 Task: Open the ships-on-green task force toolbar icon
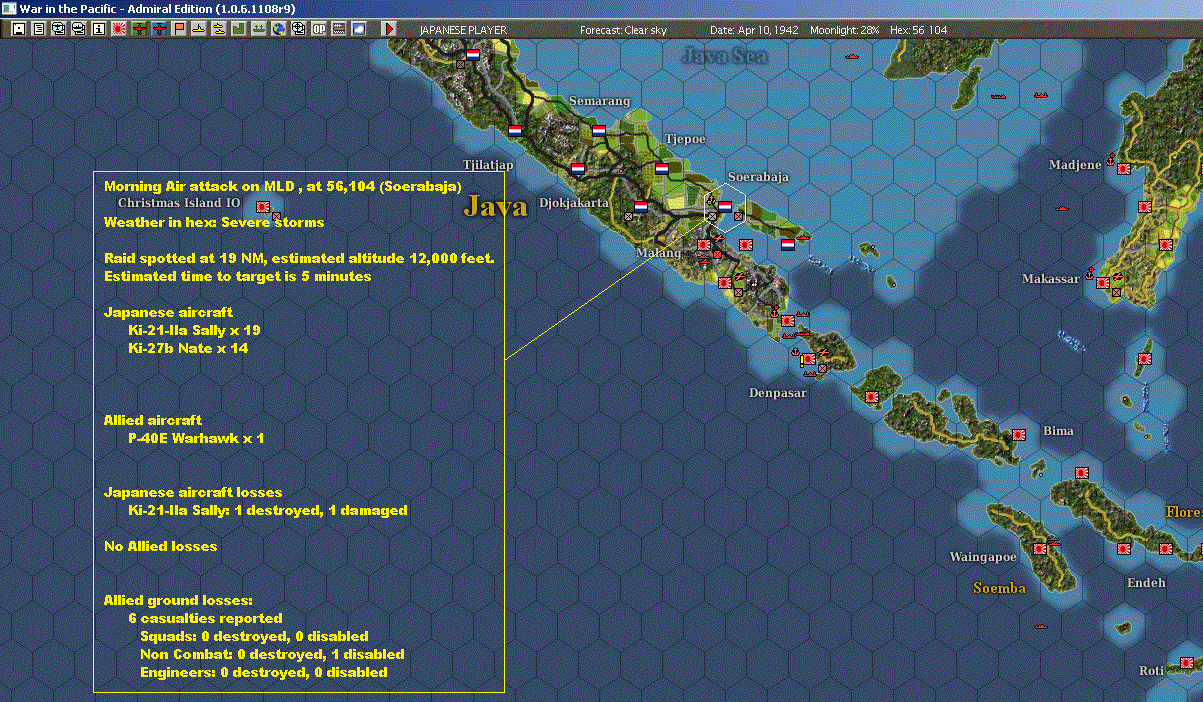point(259,29)
